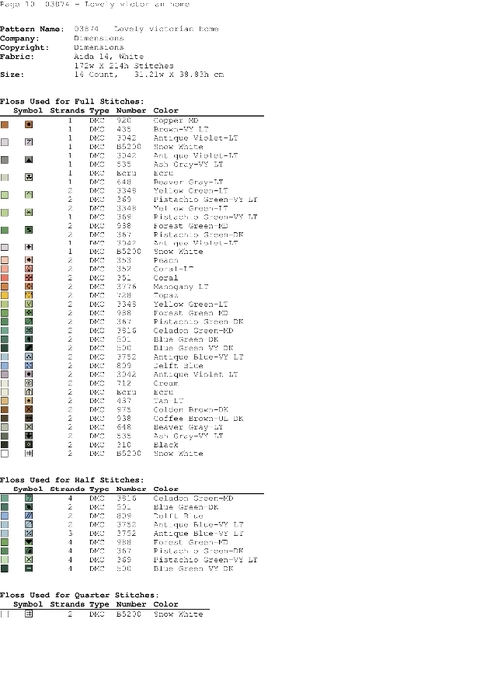This screenshot has height=699, width=494.
Task: Click the half-stitch Celadon Green-MD symbol icon
Action: (29, 498)
